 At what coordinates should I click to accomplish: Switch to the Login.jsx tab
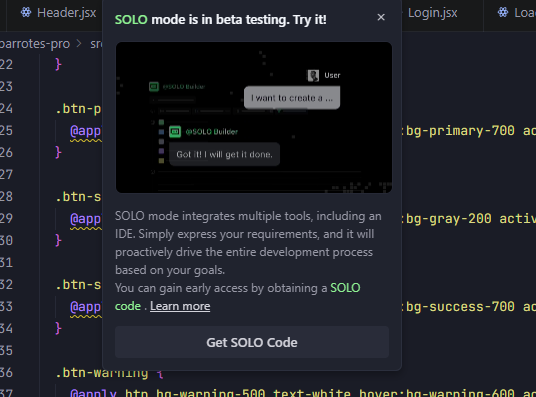click(432, 13)
